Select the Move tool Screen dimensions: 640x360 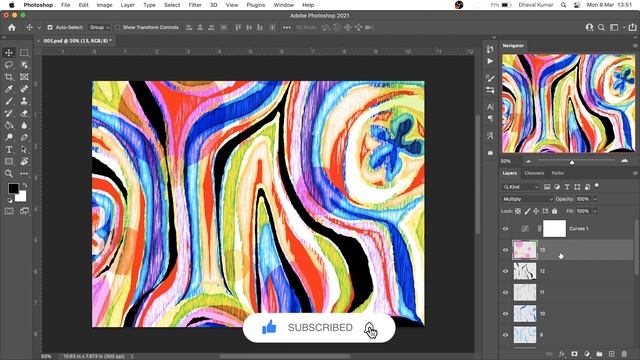9,53
